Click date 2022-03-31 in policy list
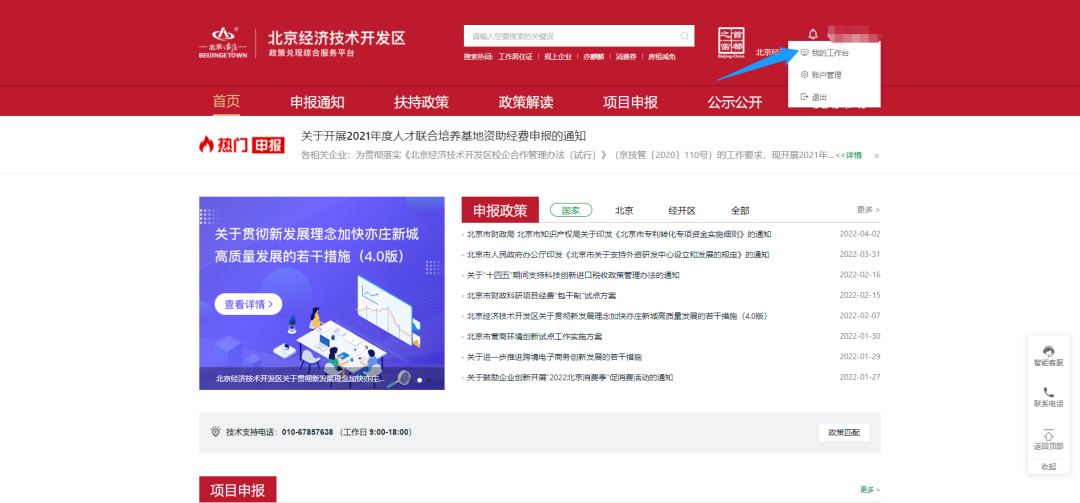Image resolution: width=1080 pixels, height=503 pixels. [860, 254]
